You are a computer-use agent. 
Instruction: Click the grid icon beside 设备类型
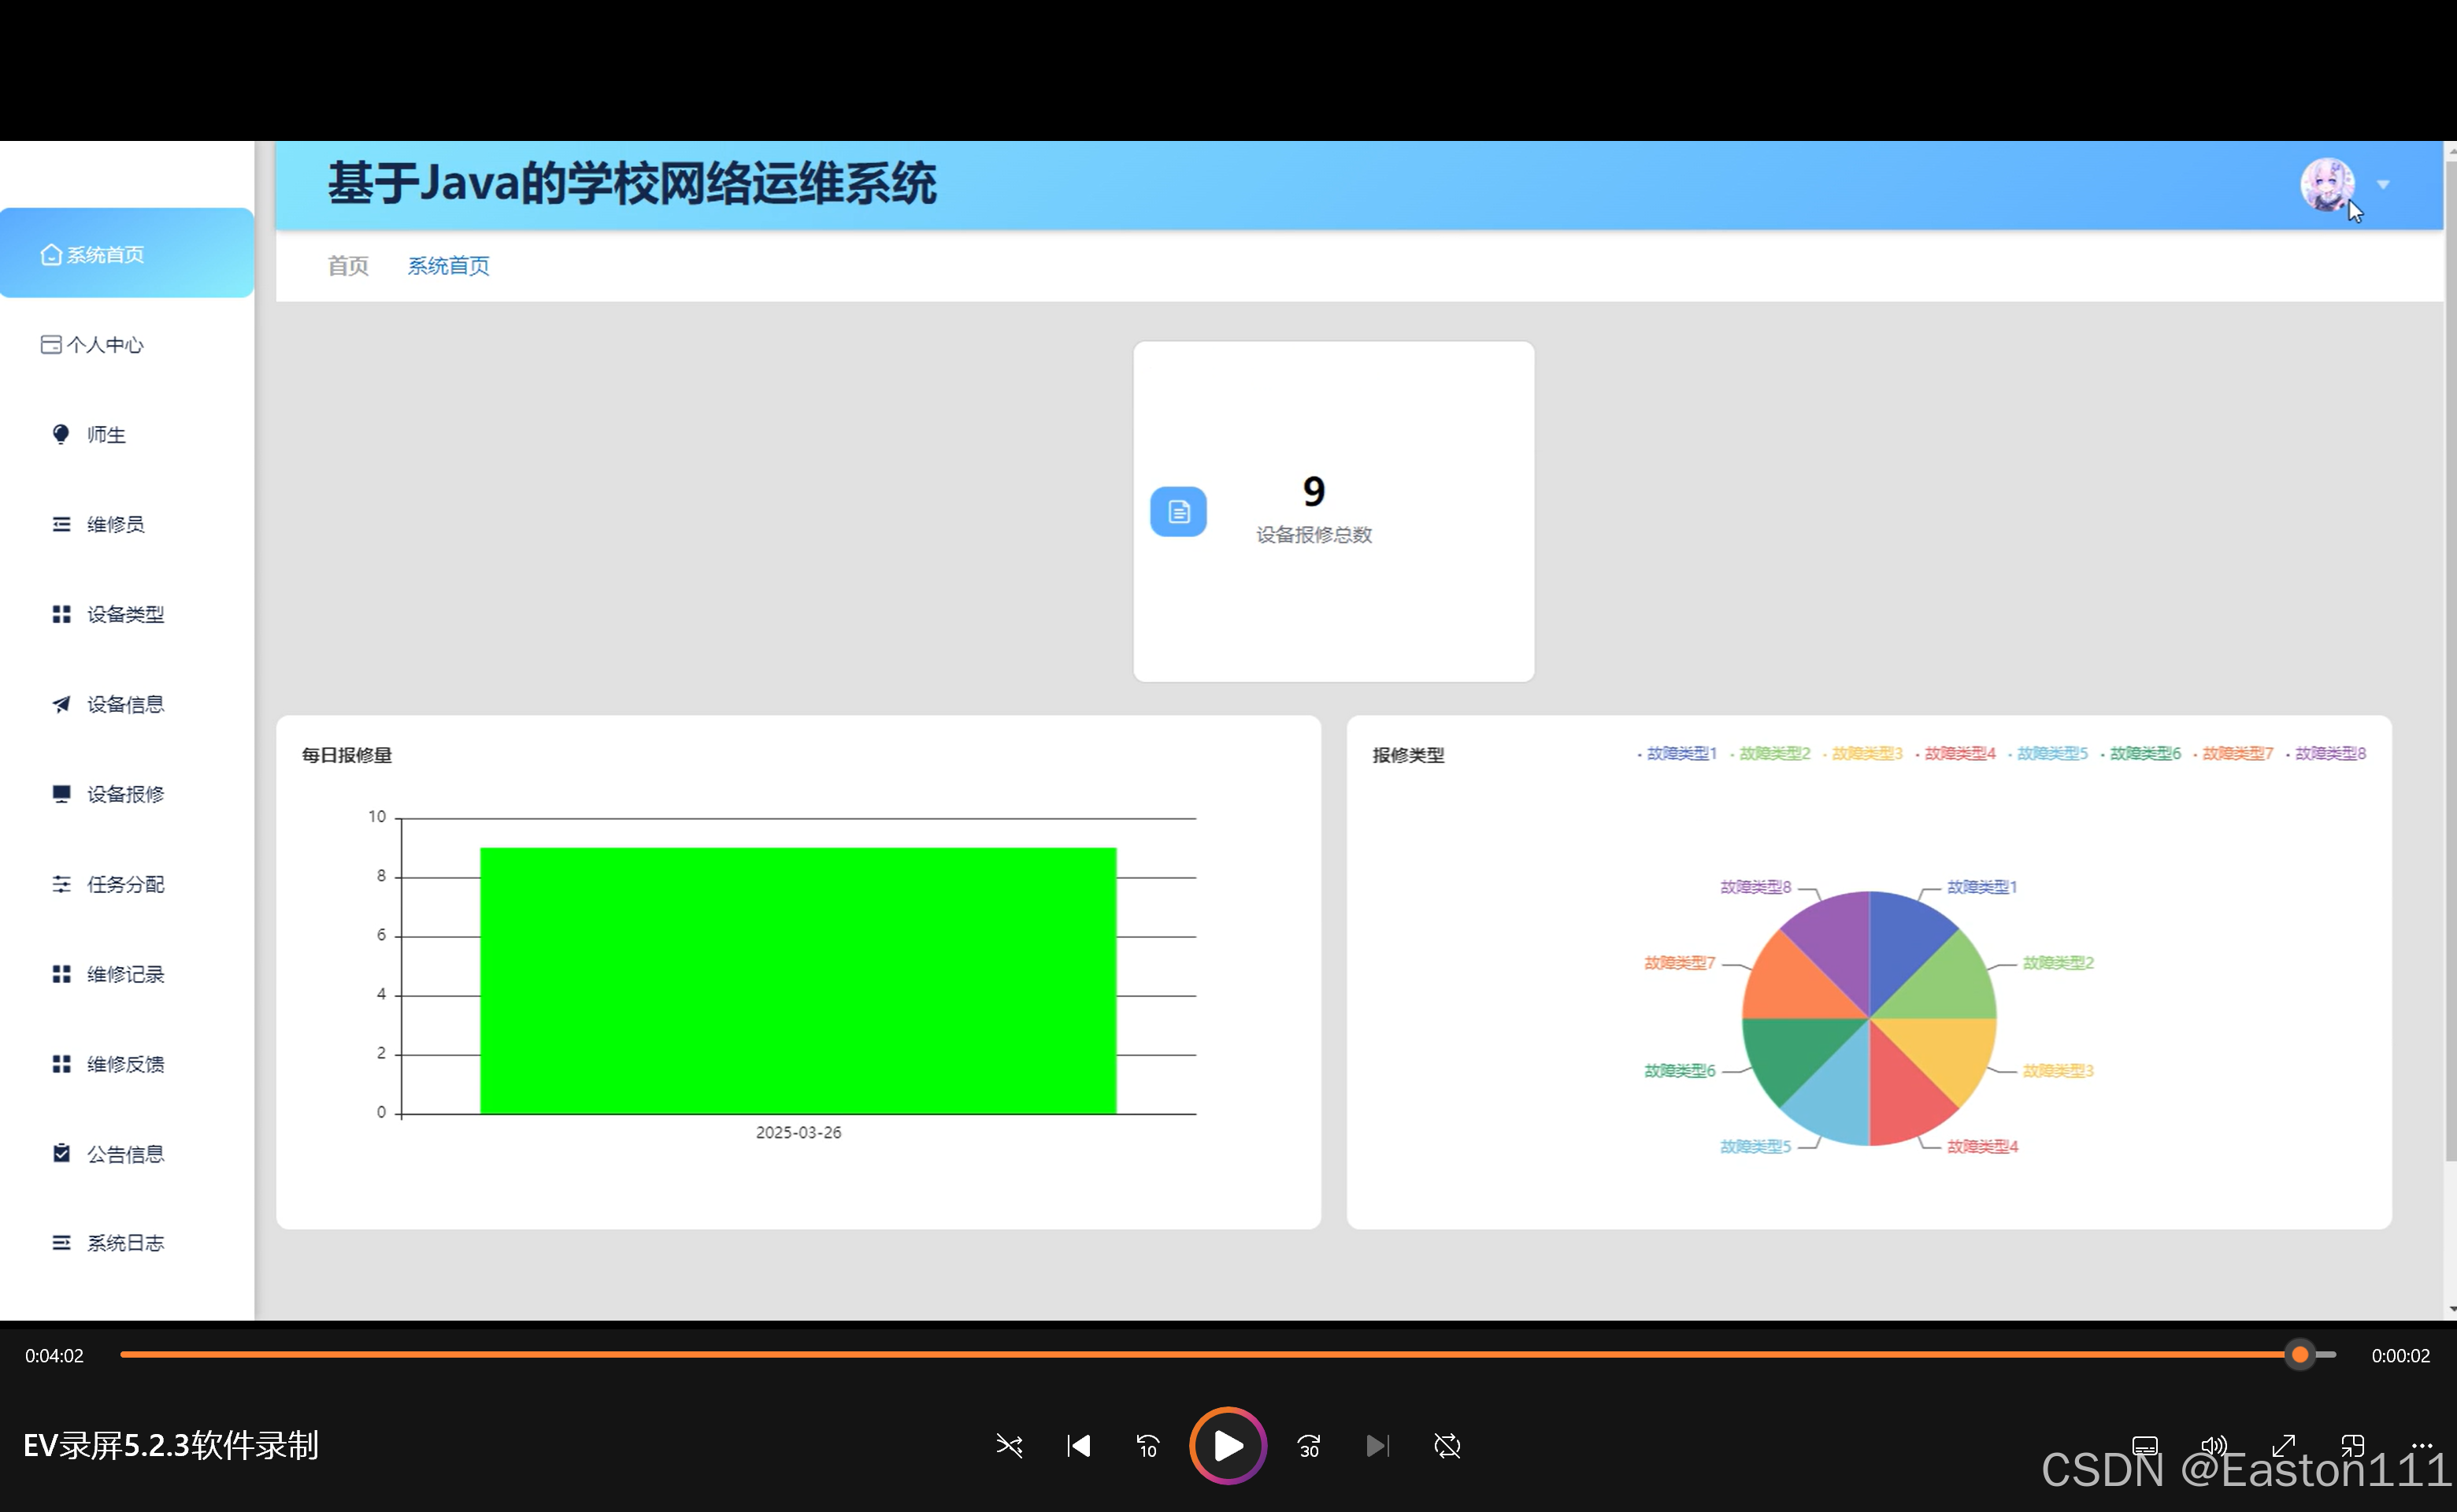pos(61,614)
